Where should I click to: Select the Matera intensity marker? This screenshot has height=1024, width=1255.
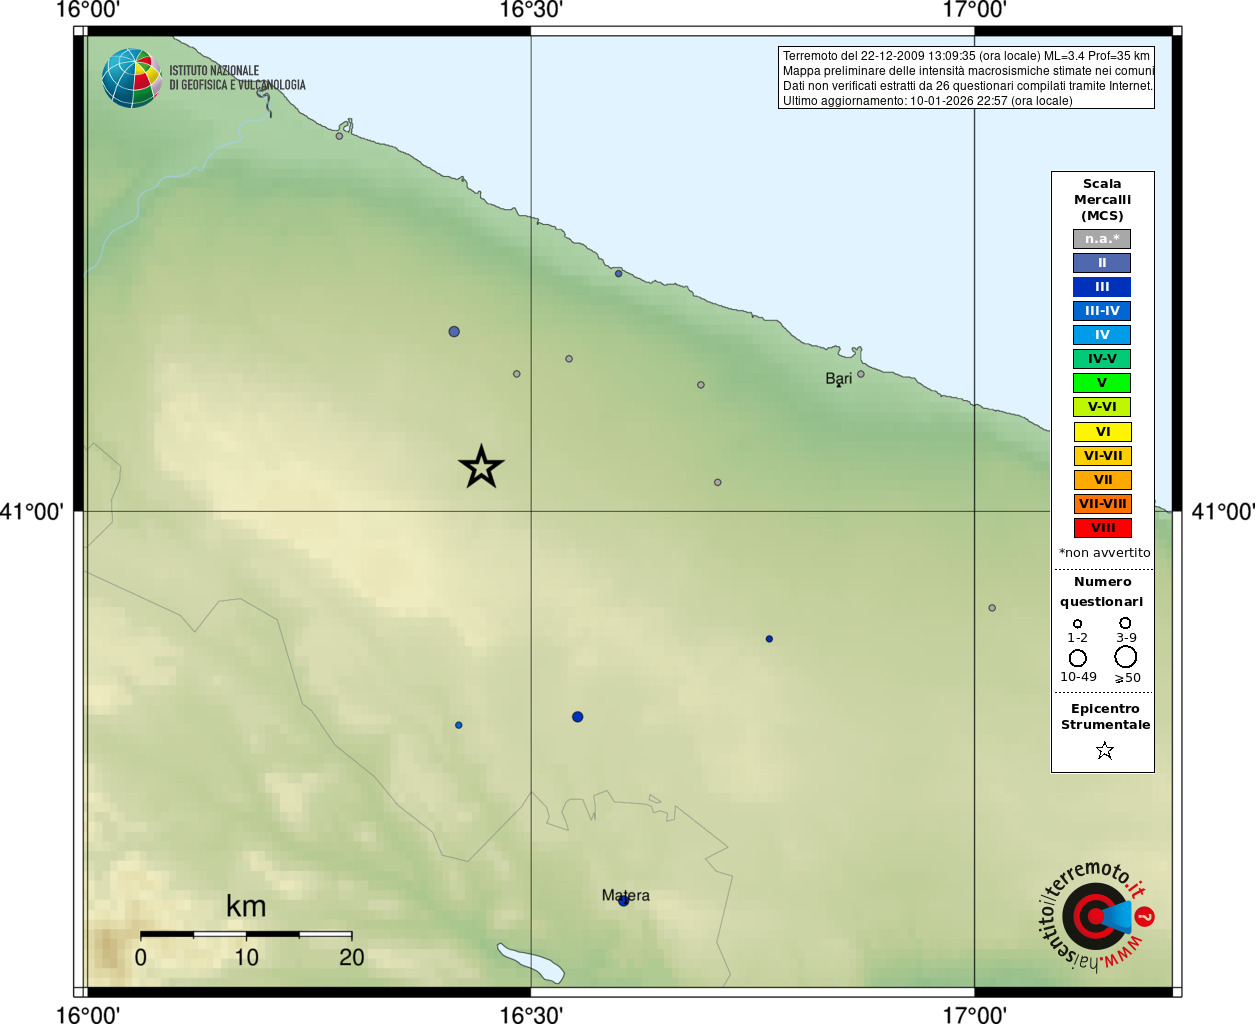tap(623, 900)
